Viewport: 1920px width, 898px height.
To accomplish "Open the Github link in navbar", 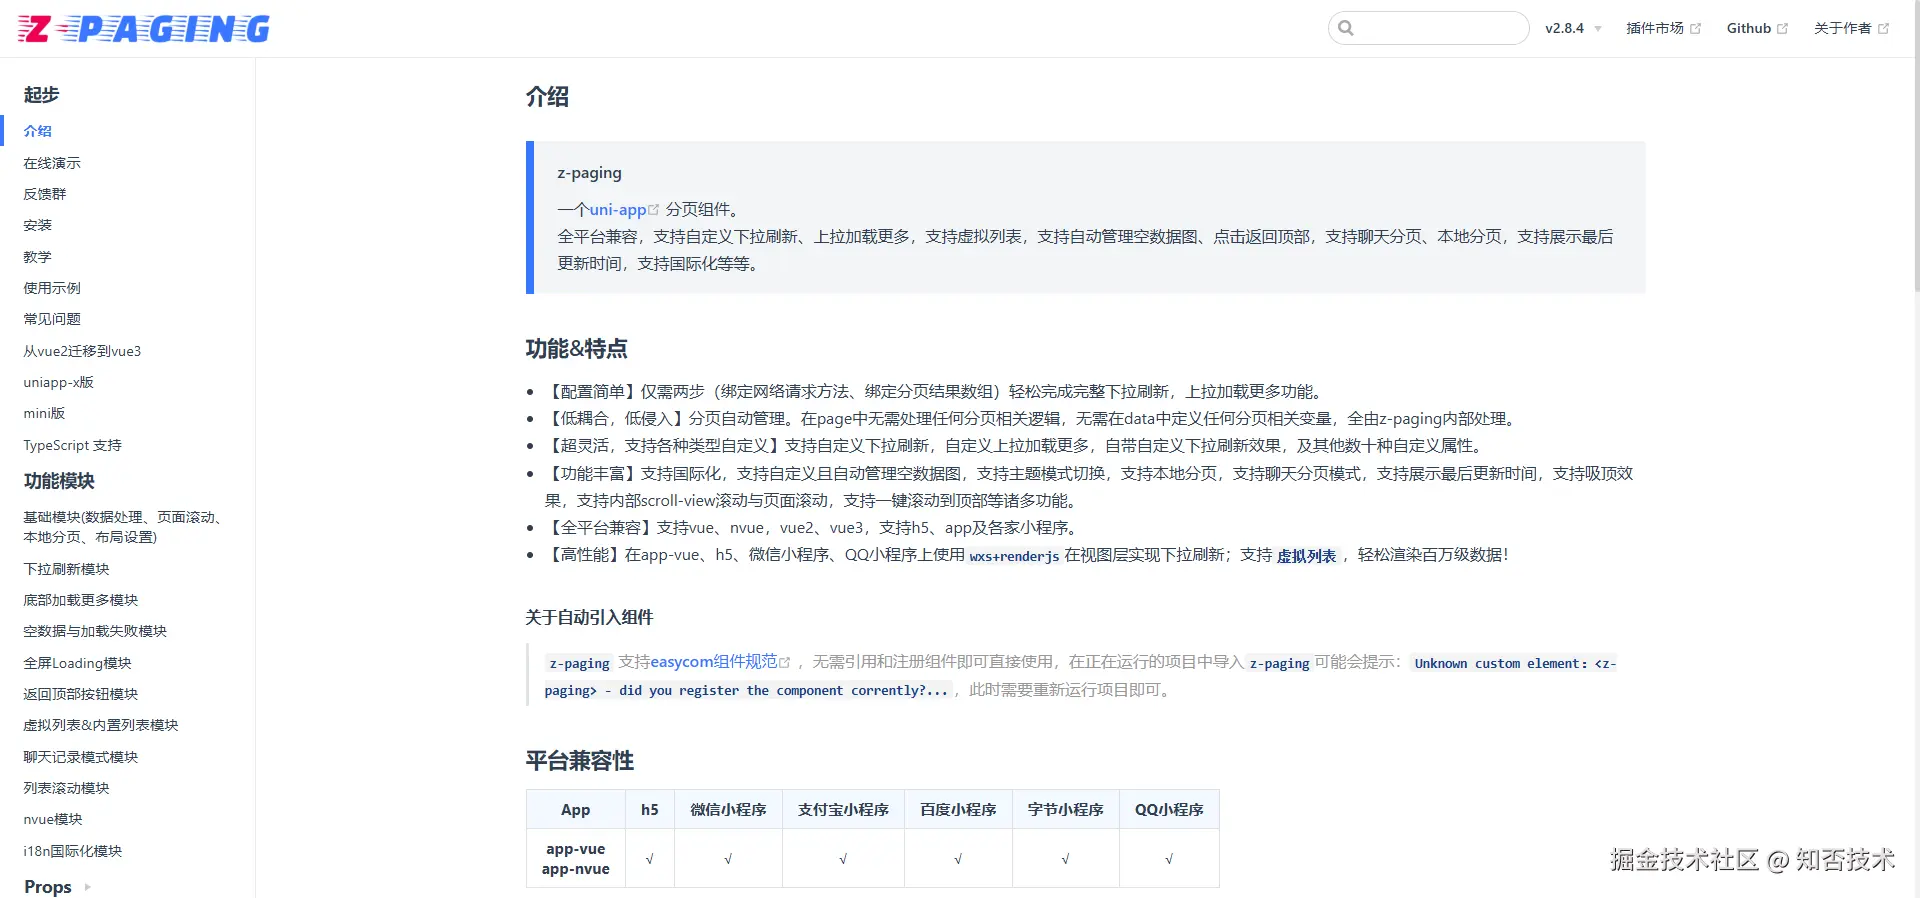I will coord(1757,28).
